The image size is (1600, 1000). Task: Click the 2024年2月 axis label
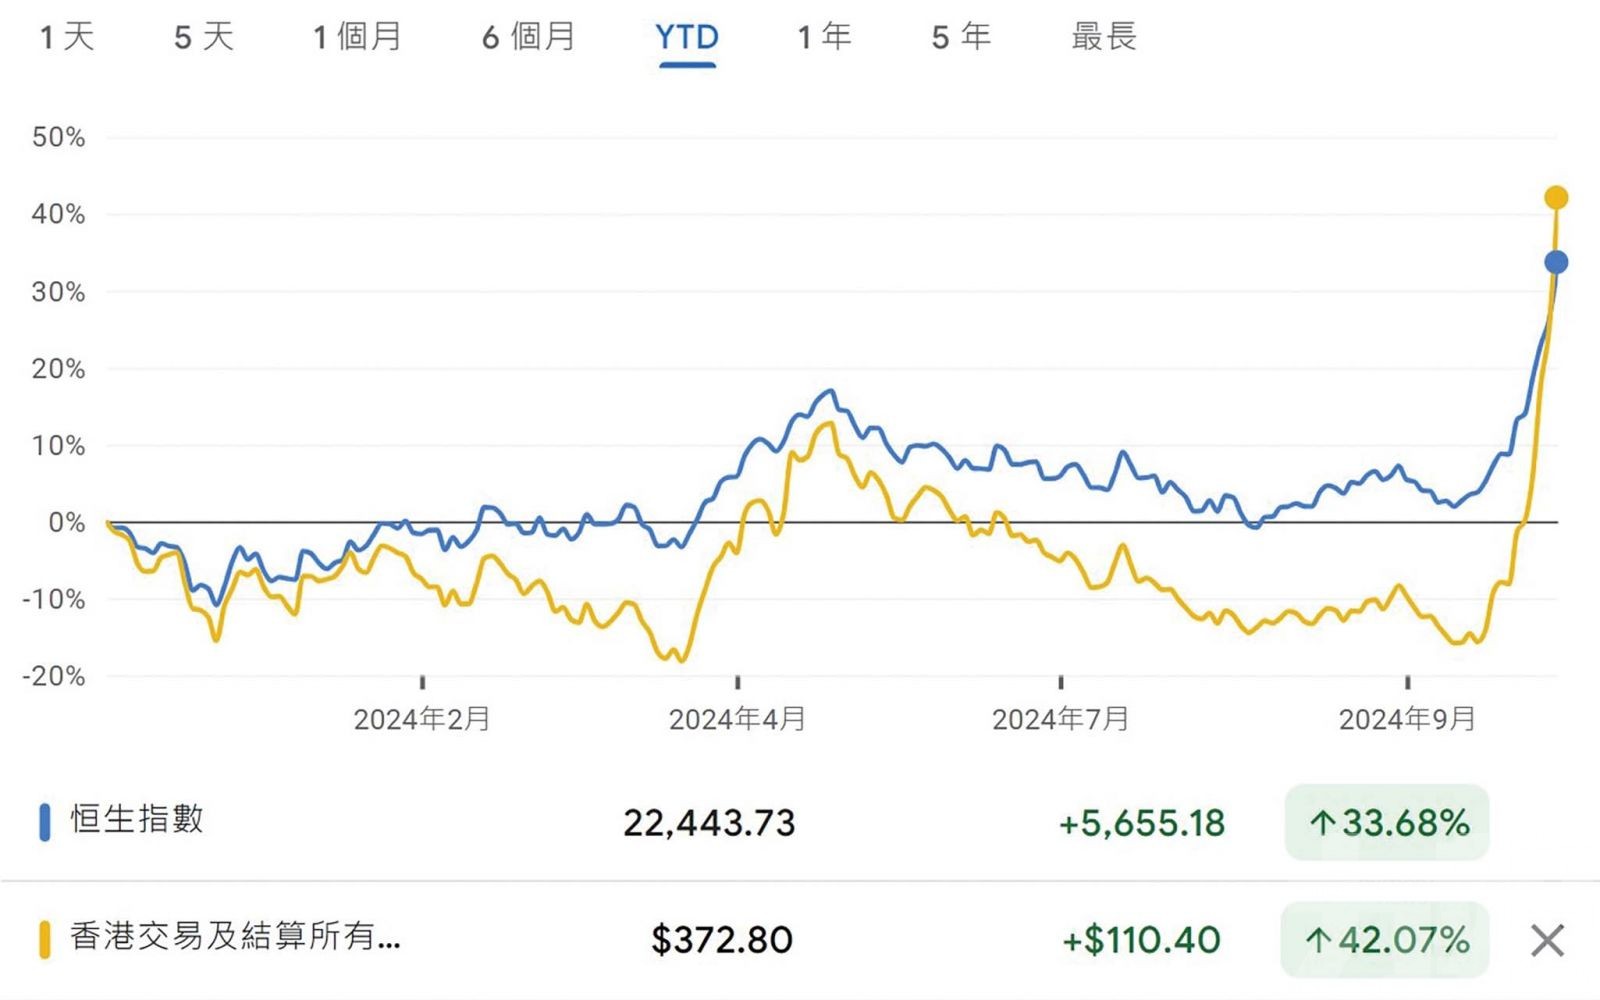click(x=422, y=719)
